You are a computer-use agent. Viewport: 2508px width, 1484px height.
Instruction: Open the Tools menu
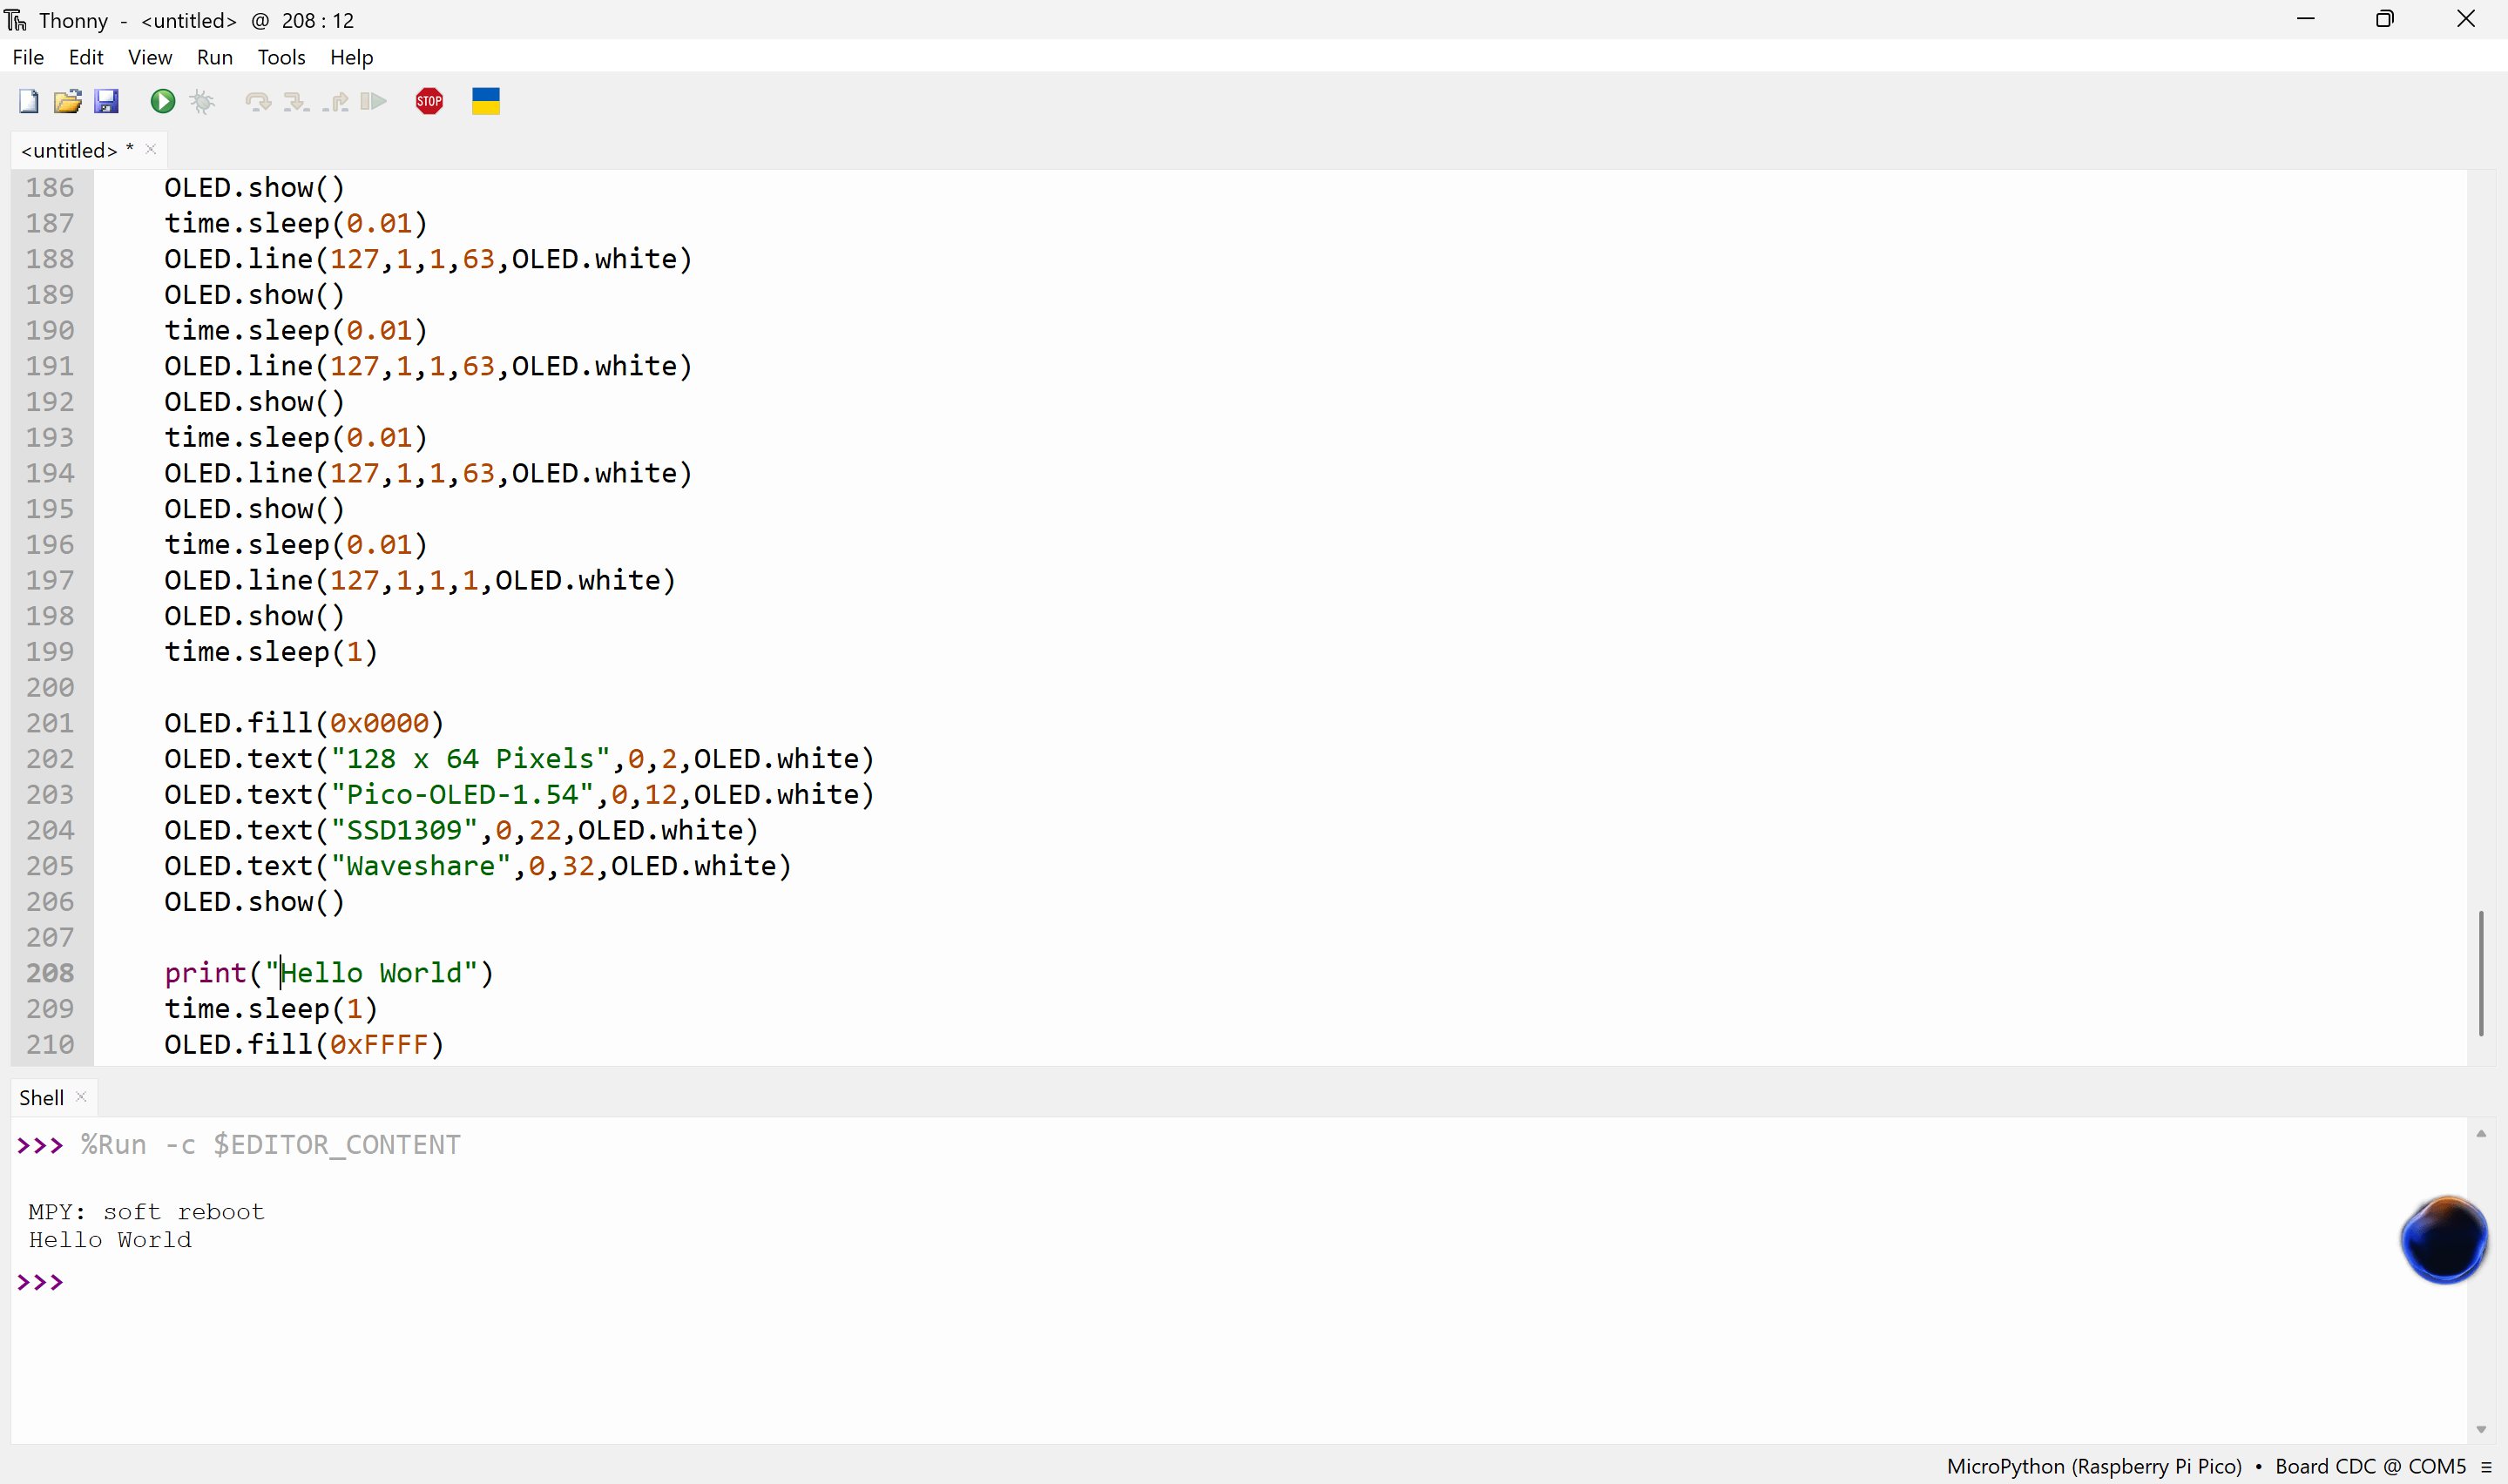281,57
